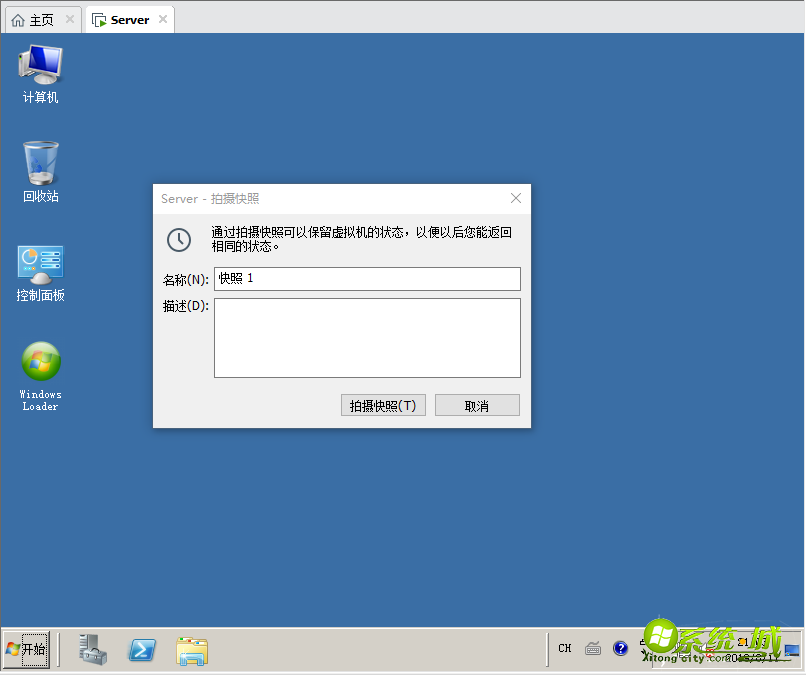
Task: Open the 开始 Start menu
Action: pyautogui.click(x=26, y=649)
